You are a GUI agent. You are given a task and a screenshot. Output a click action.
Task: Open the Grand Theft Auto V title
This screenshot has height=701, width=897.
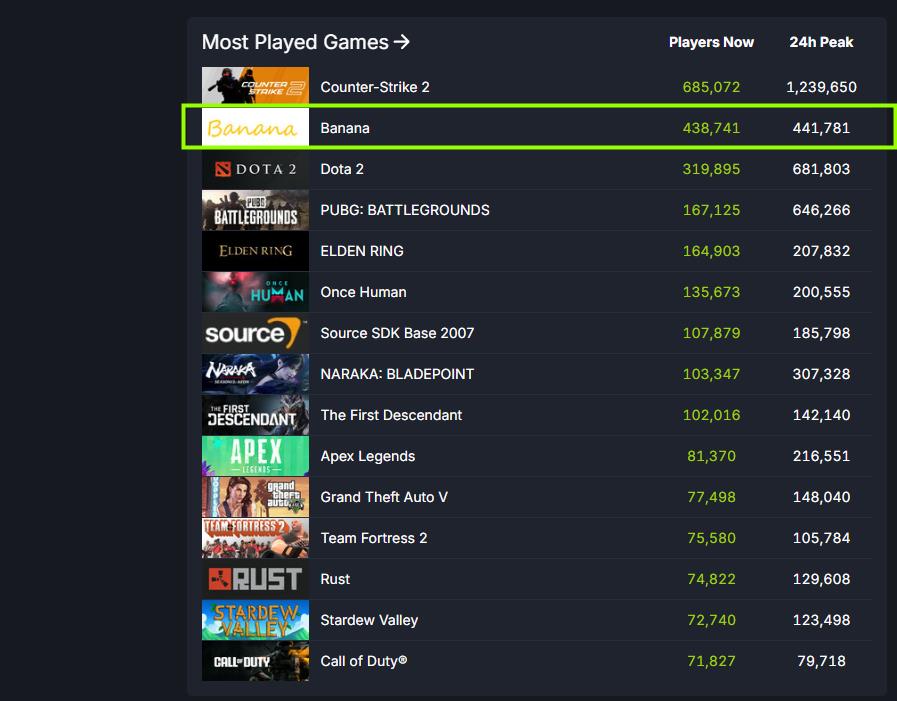384,497
